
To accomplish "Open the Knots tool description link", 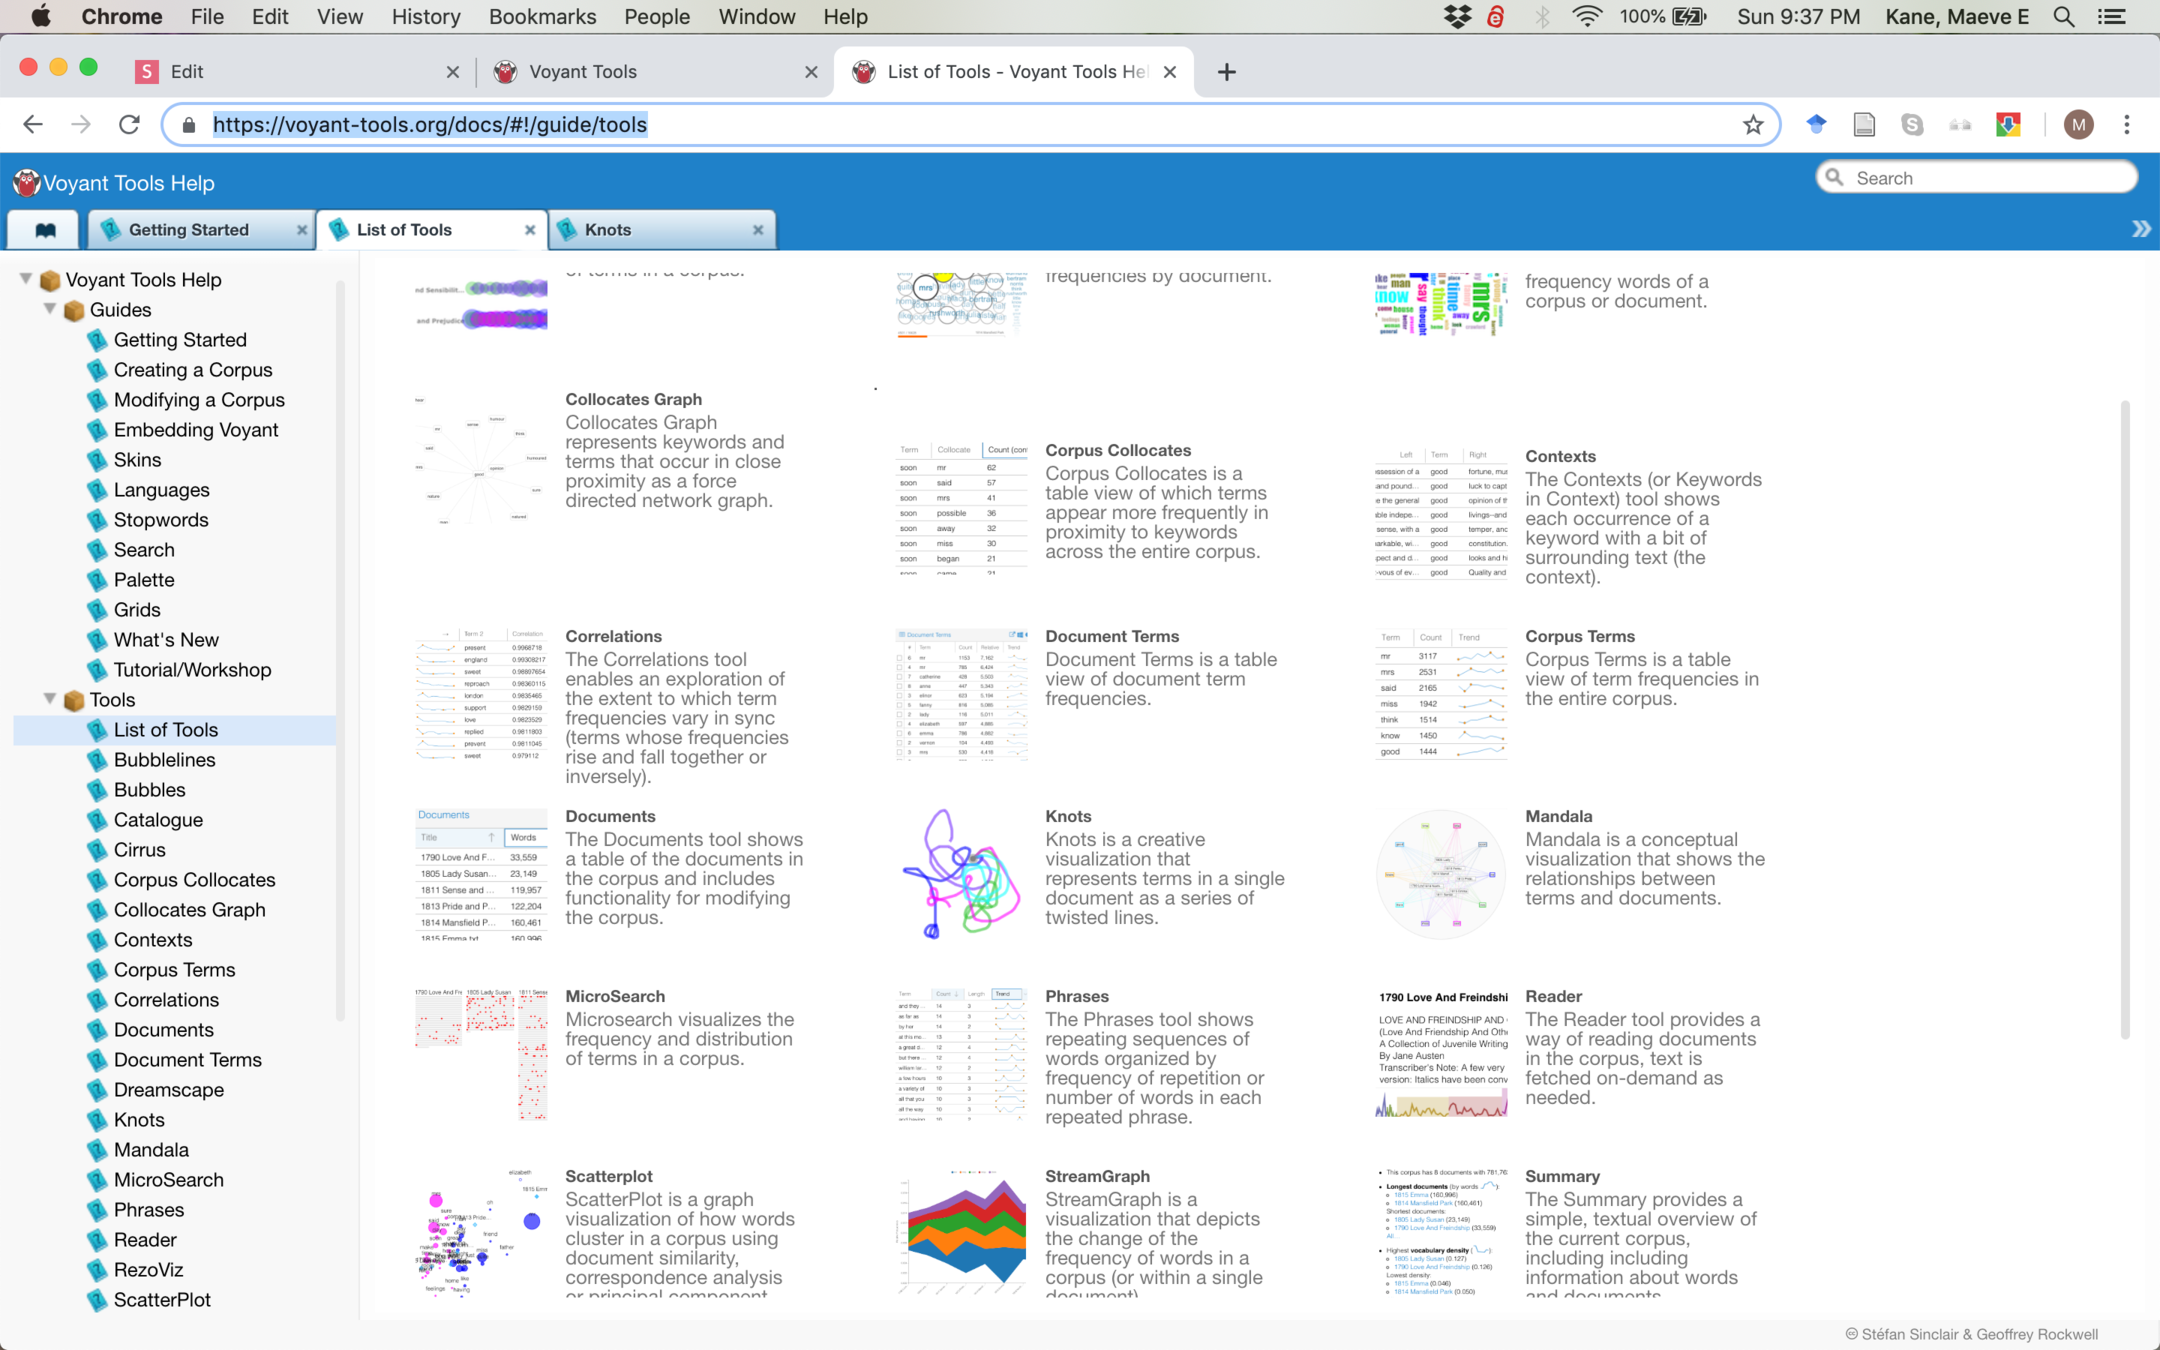I will [1067, 816].
